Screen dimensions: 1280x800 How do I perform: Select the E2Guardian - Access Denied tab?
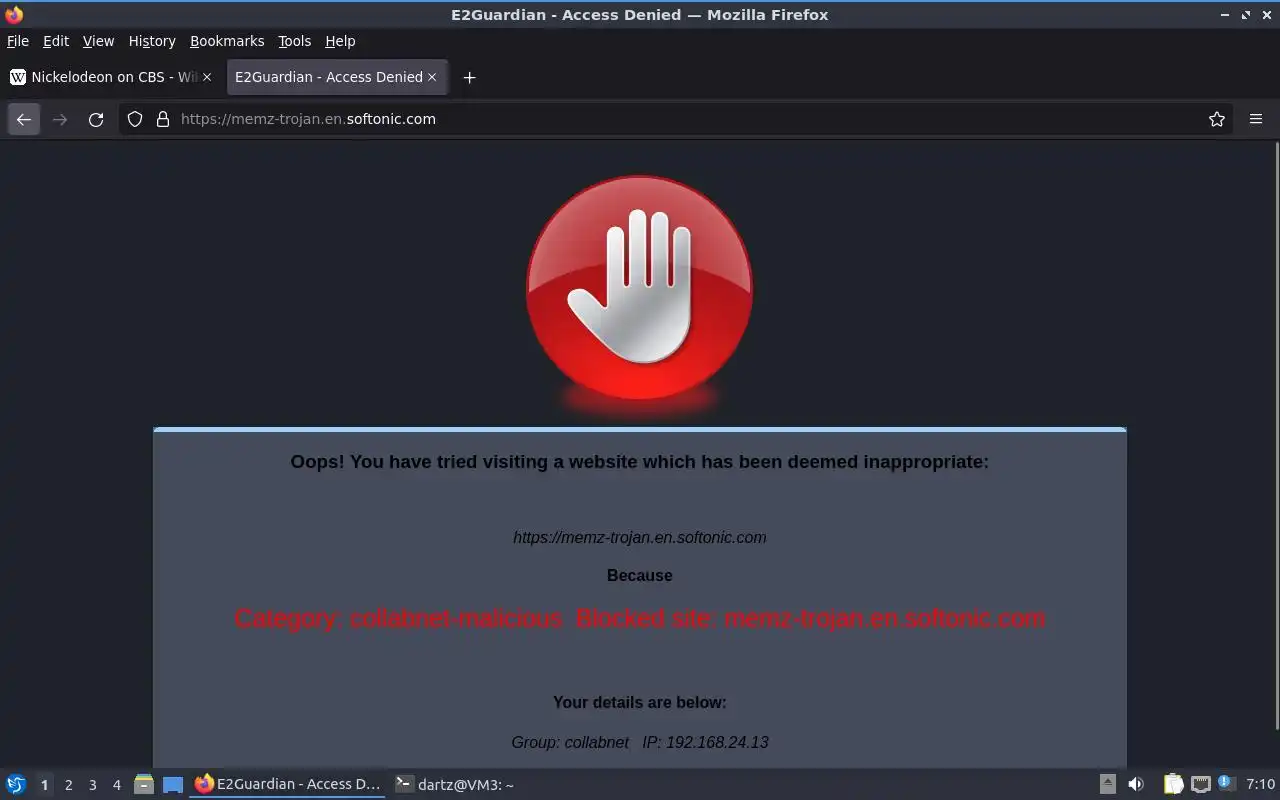[337, 77]
